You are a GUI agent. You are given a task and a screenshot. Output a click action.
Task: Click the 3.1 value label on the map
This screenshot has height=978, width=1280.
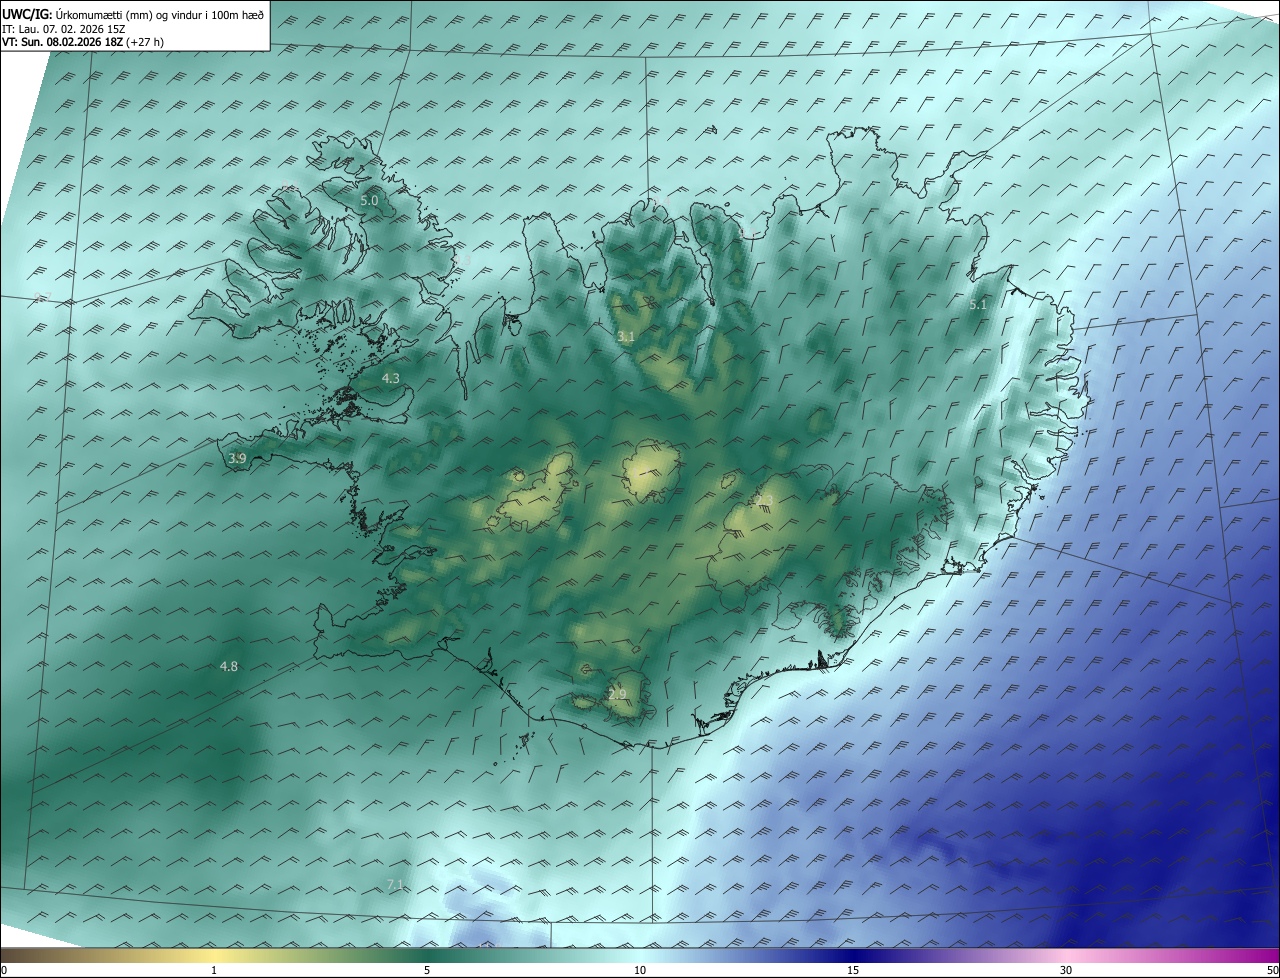(626, 337)
